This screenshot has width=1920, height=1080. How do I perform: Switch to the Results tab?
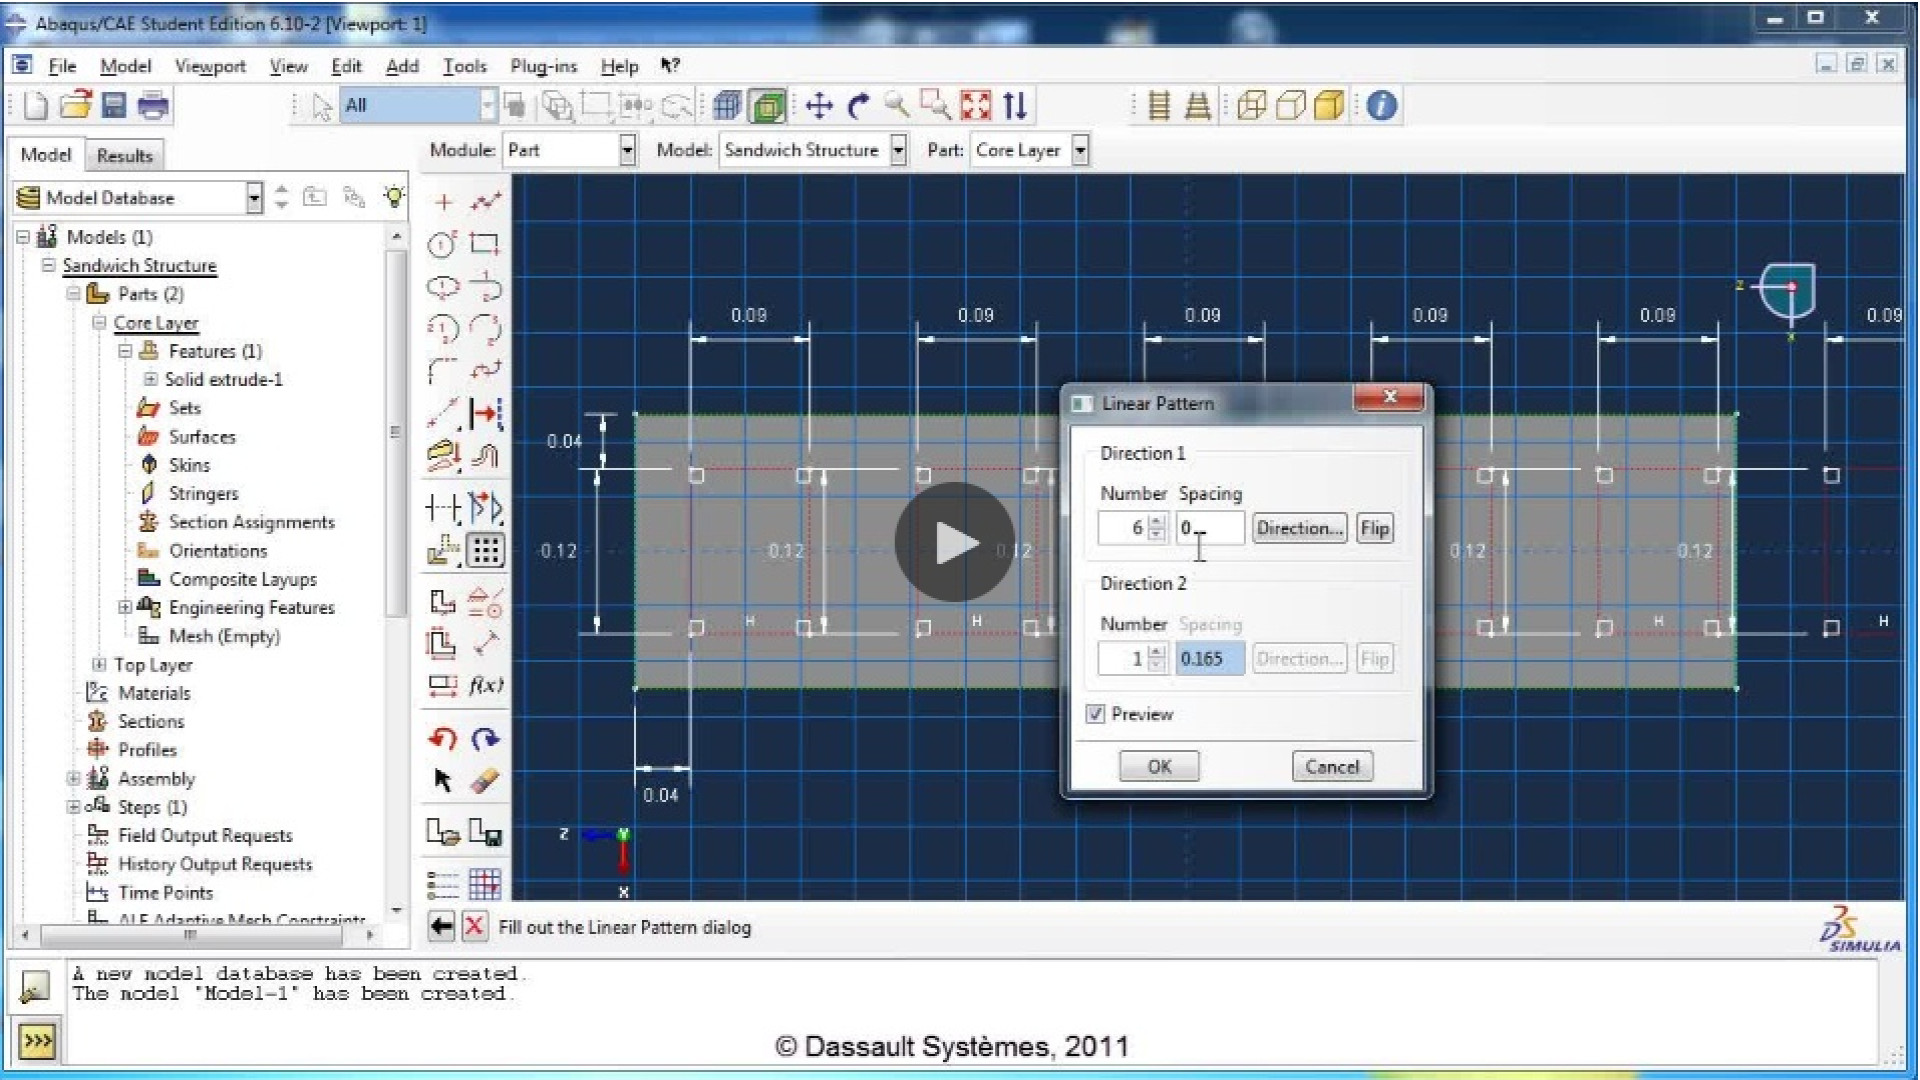coord(124,155)
